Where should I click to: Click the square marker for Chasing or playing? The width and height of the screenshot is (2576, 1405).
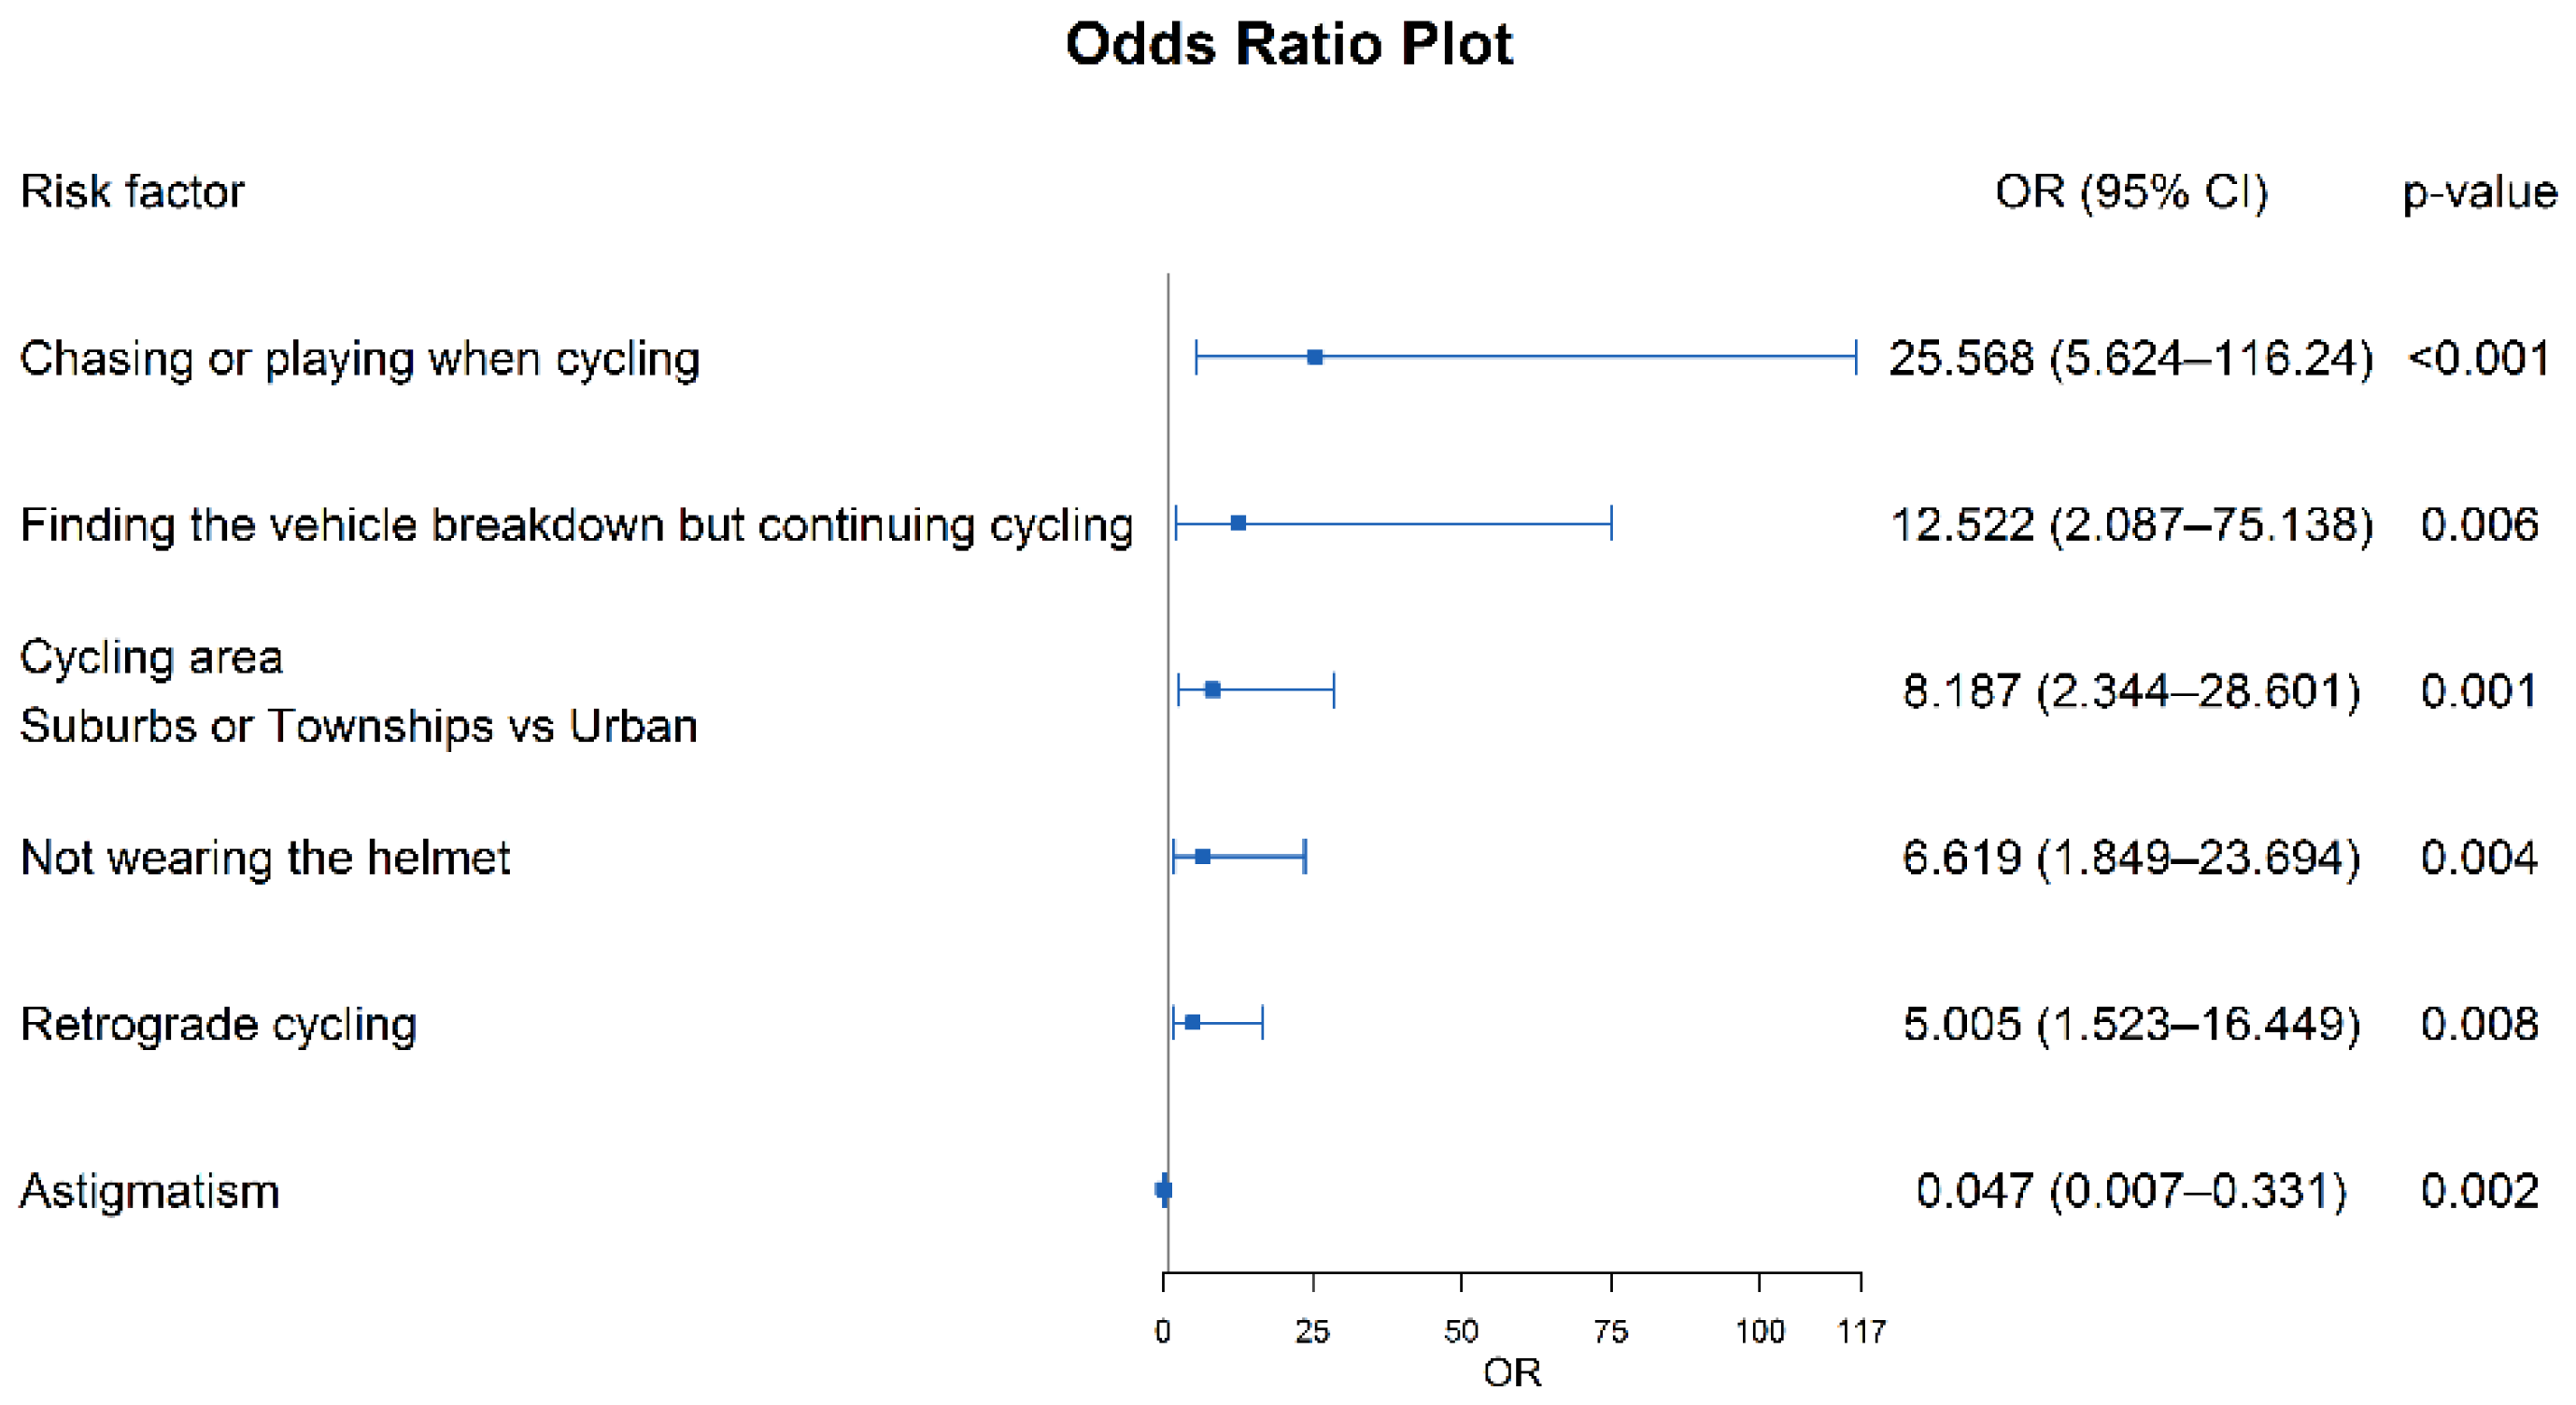pos(1315,357)
